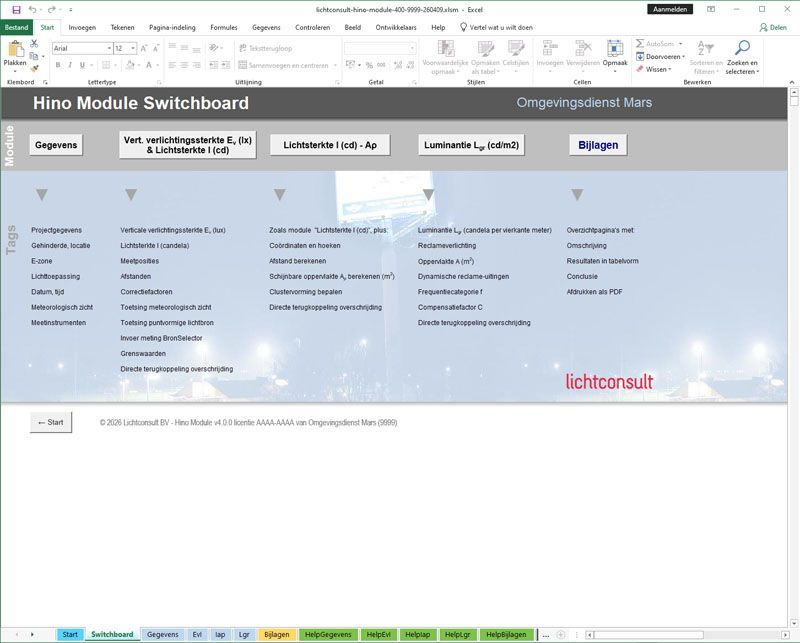Click AutoSom sigma icon
Image resolution: width=800 pixels, height=643 pixels.
pos(640,44)
